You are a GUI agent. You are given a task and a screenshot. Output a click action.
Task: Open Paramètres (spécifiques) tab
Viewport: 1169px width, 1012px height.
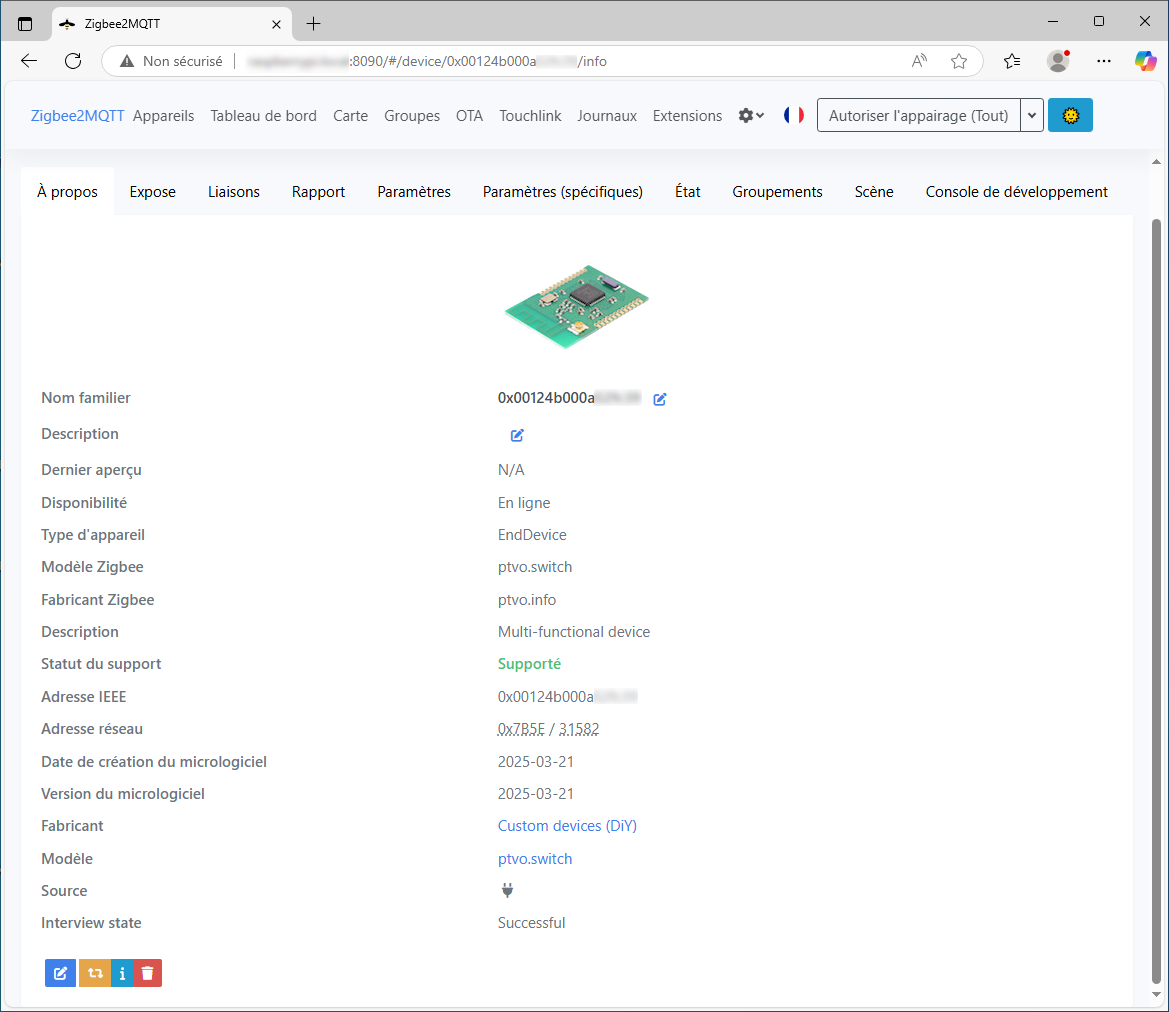tap(563, 192)
